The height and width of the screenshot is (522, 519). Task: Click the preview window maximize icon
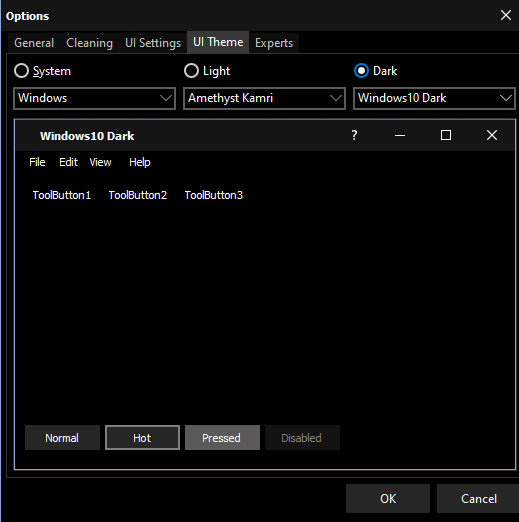446,135
